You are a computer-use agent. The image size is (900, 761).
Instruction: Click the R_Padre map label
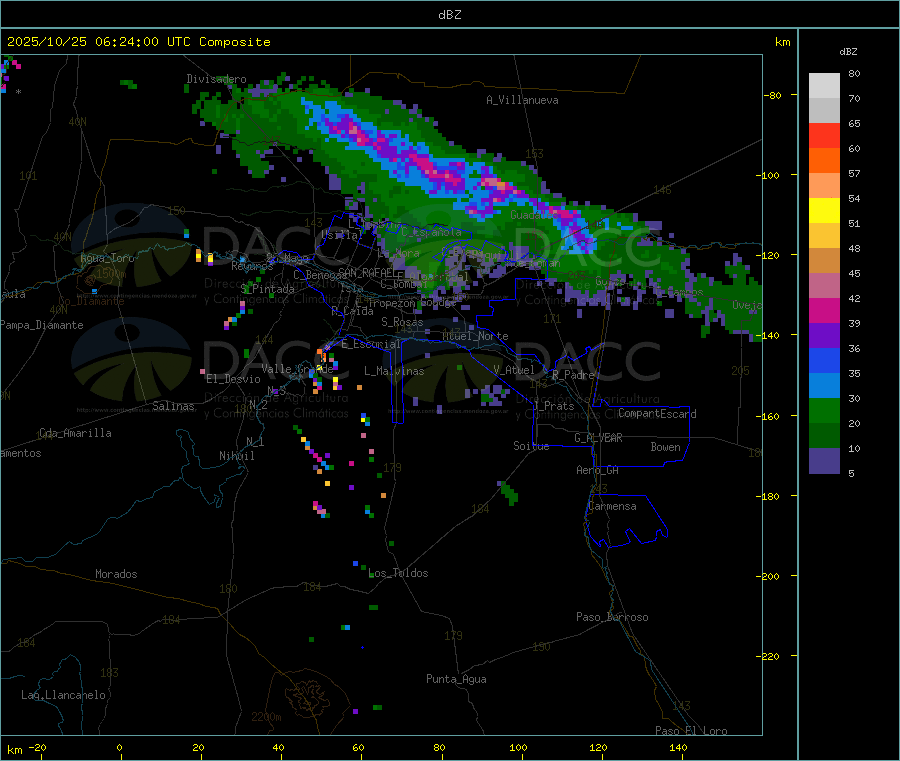pos(573,375)
